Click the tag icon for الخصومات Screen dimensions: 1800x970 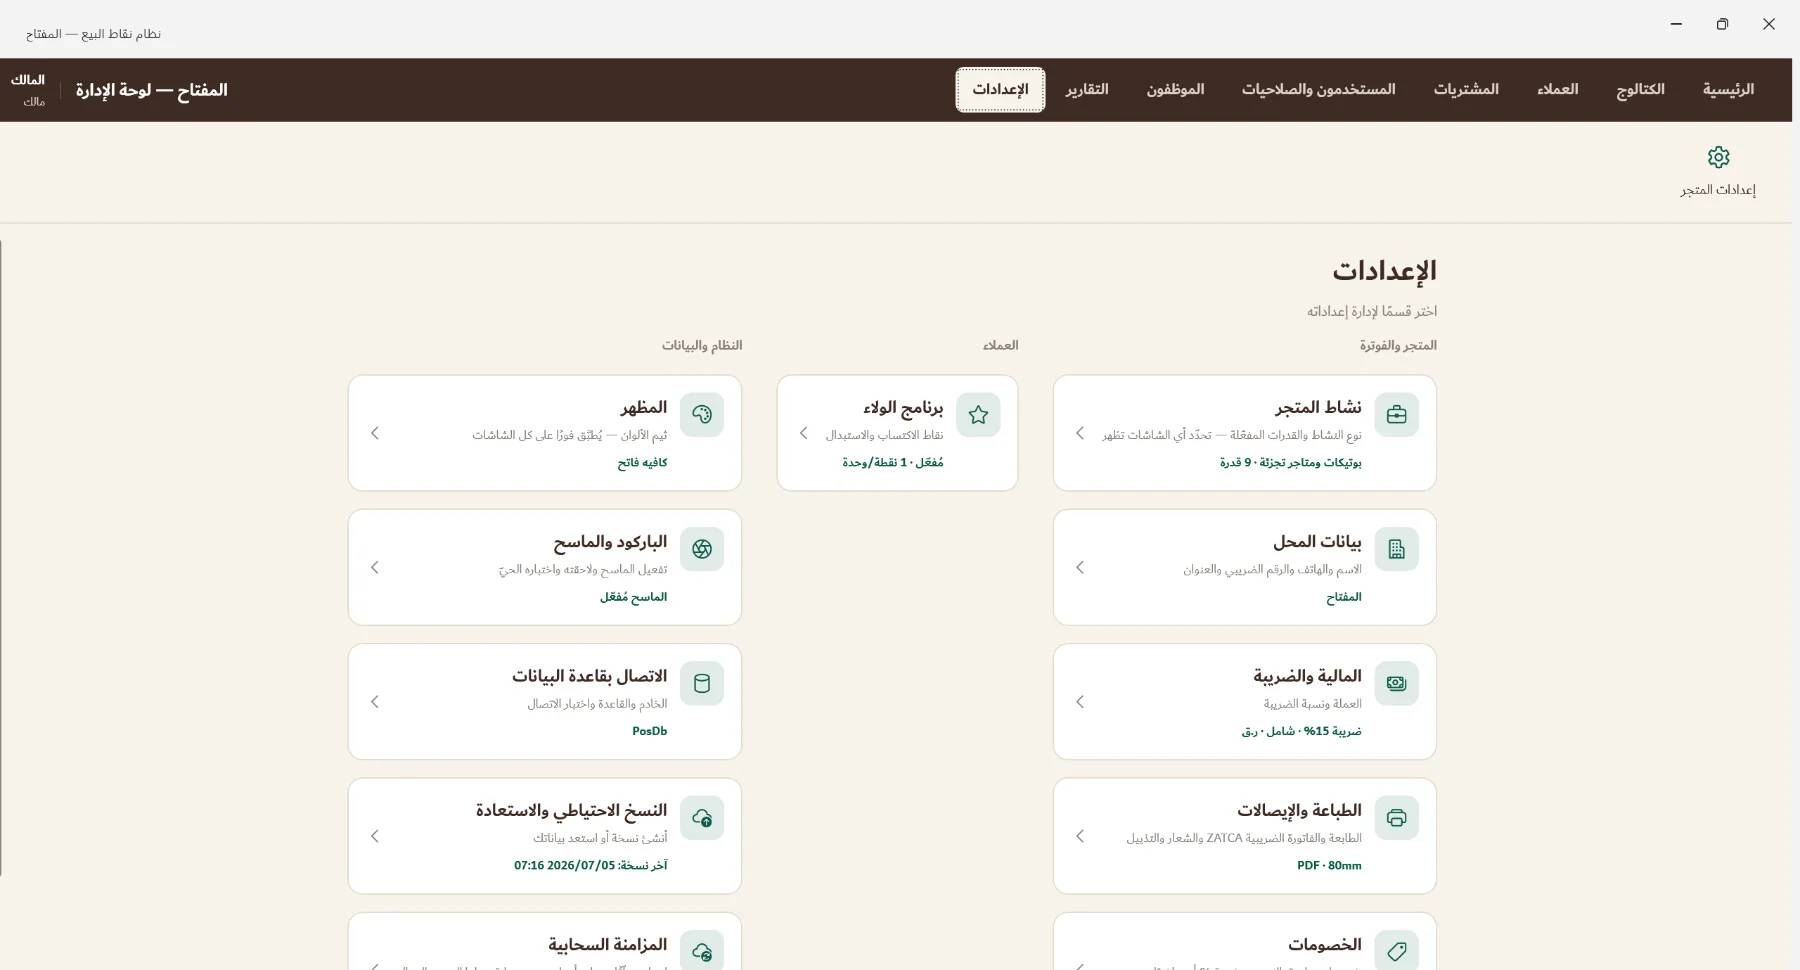pyautogui.click(x=1396, y=951)
